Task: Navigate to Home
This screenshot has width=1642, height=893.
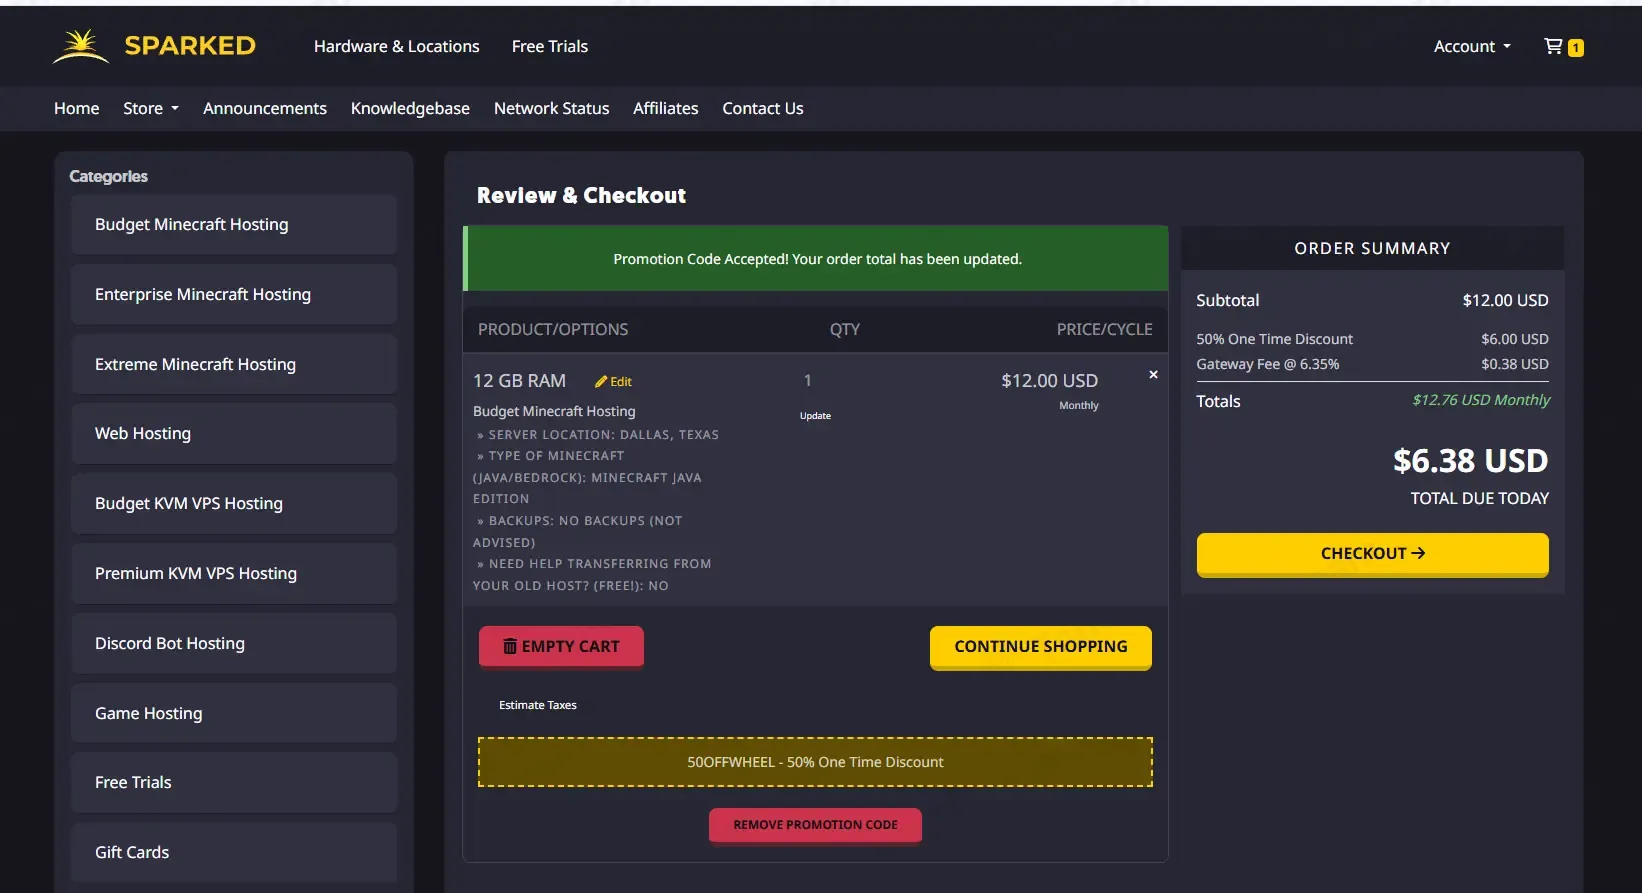Action: point(77,108)
